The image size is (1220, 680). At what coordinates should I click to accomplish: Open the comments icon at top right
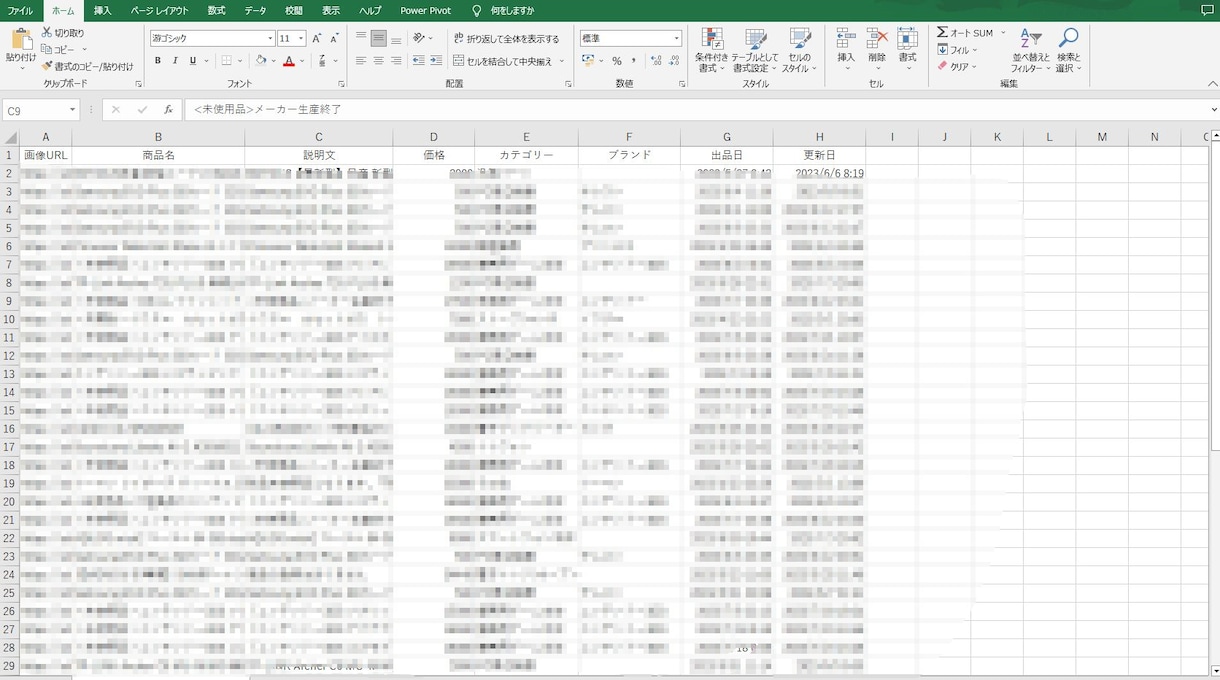coord(1207,10)
